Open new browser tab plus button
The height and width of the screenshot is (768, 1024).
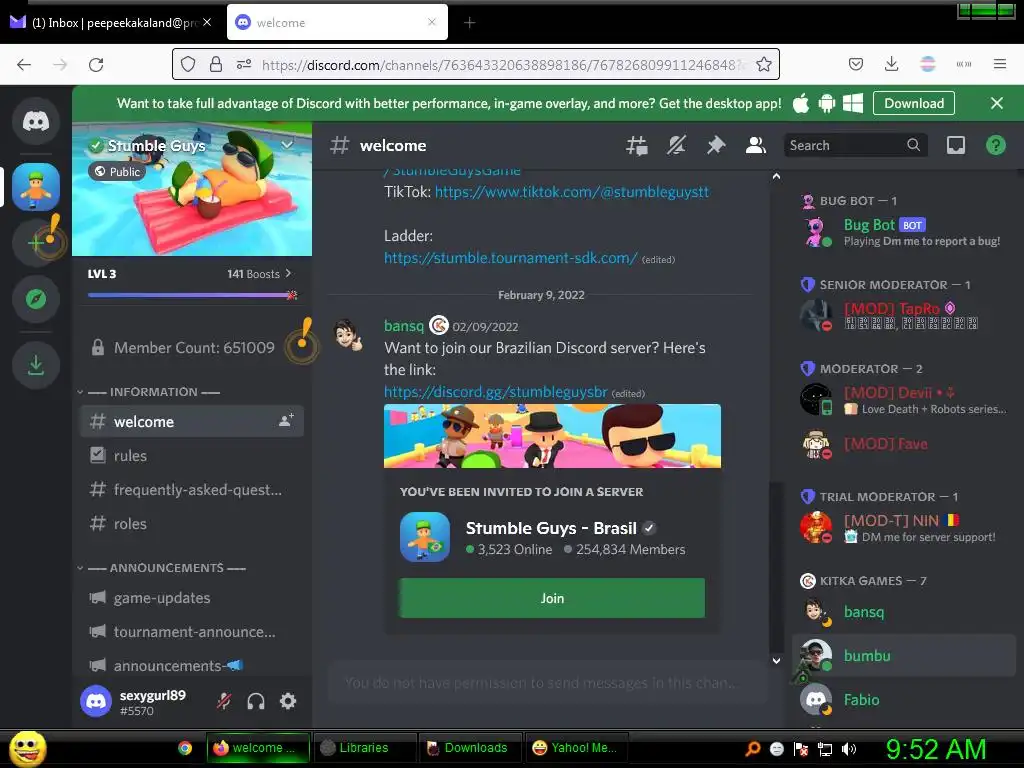tap(470, 23)
